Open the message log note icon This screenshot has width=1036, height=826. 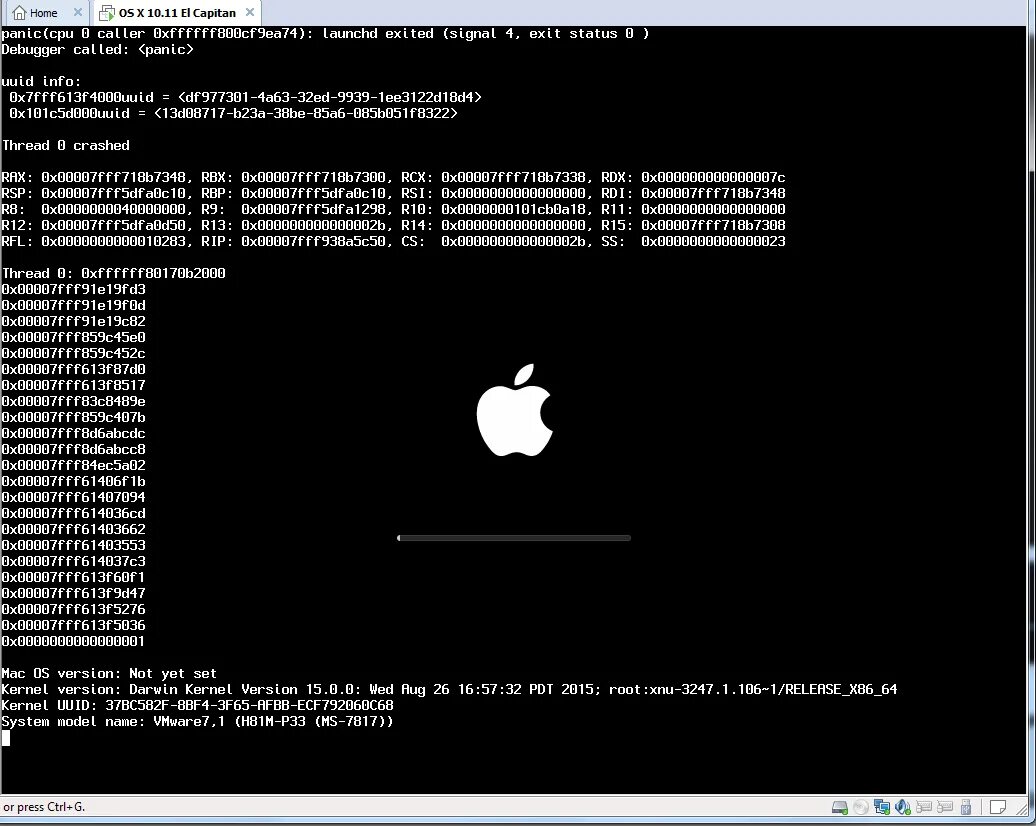tap(998, 807)
